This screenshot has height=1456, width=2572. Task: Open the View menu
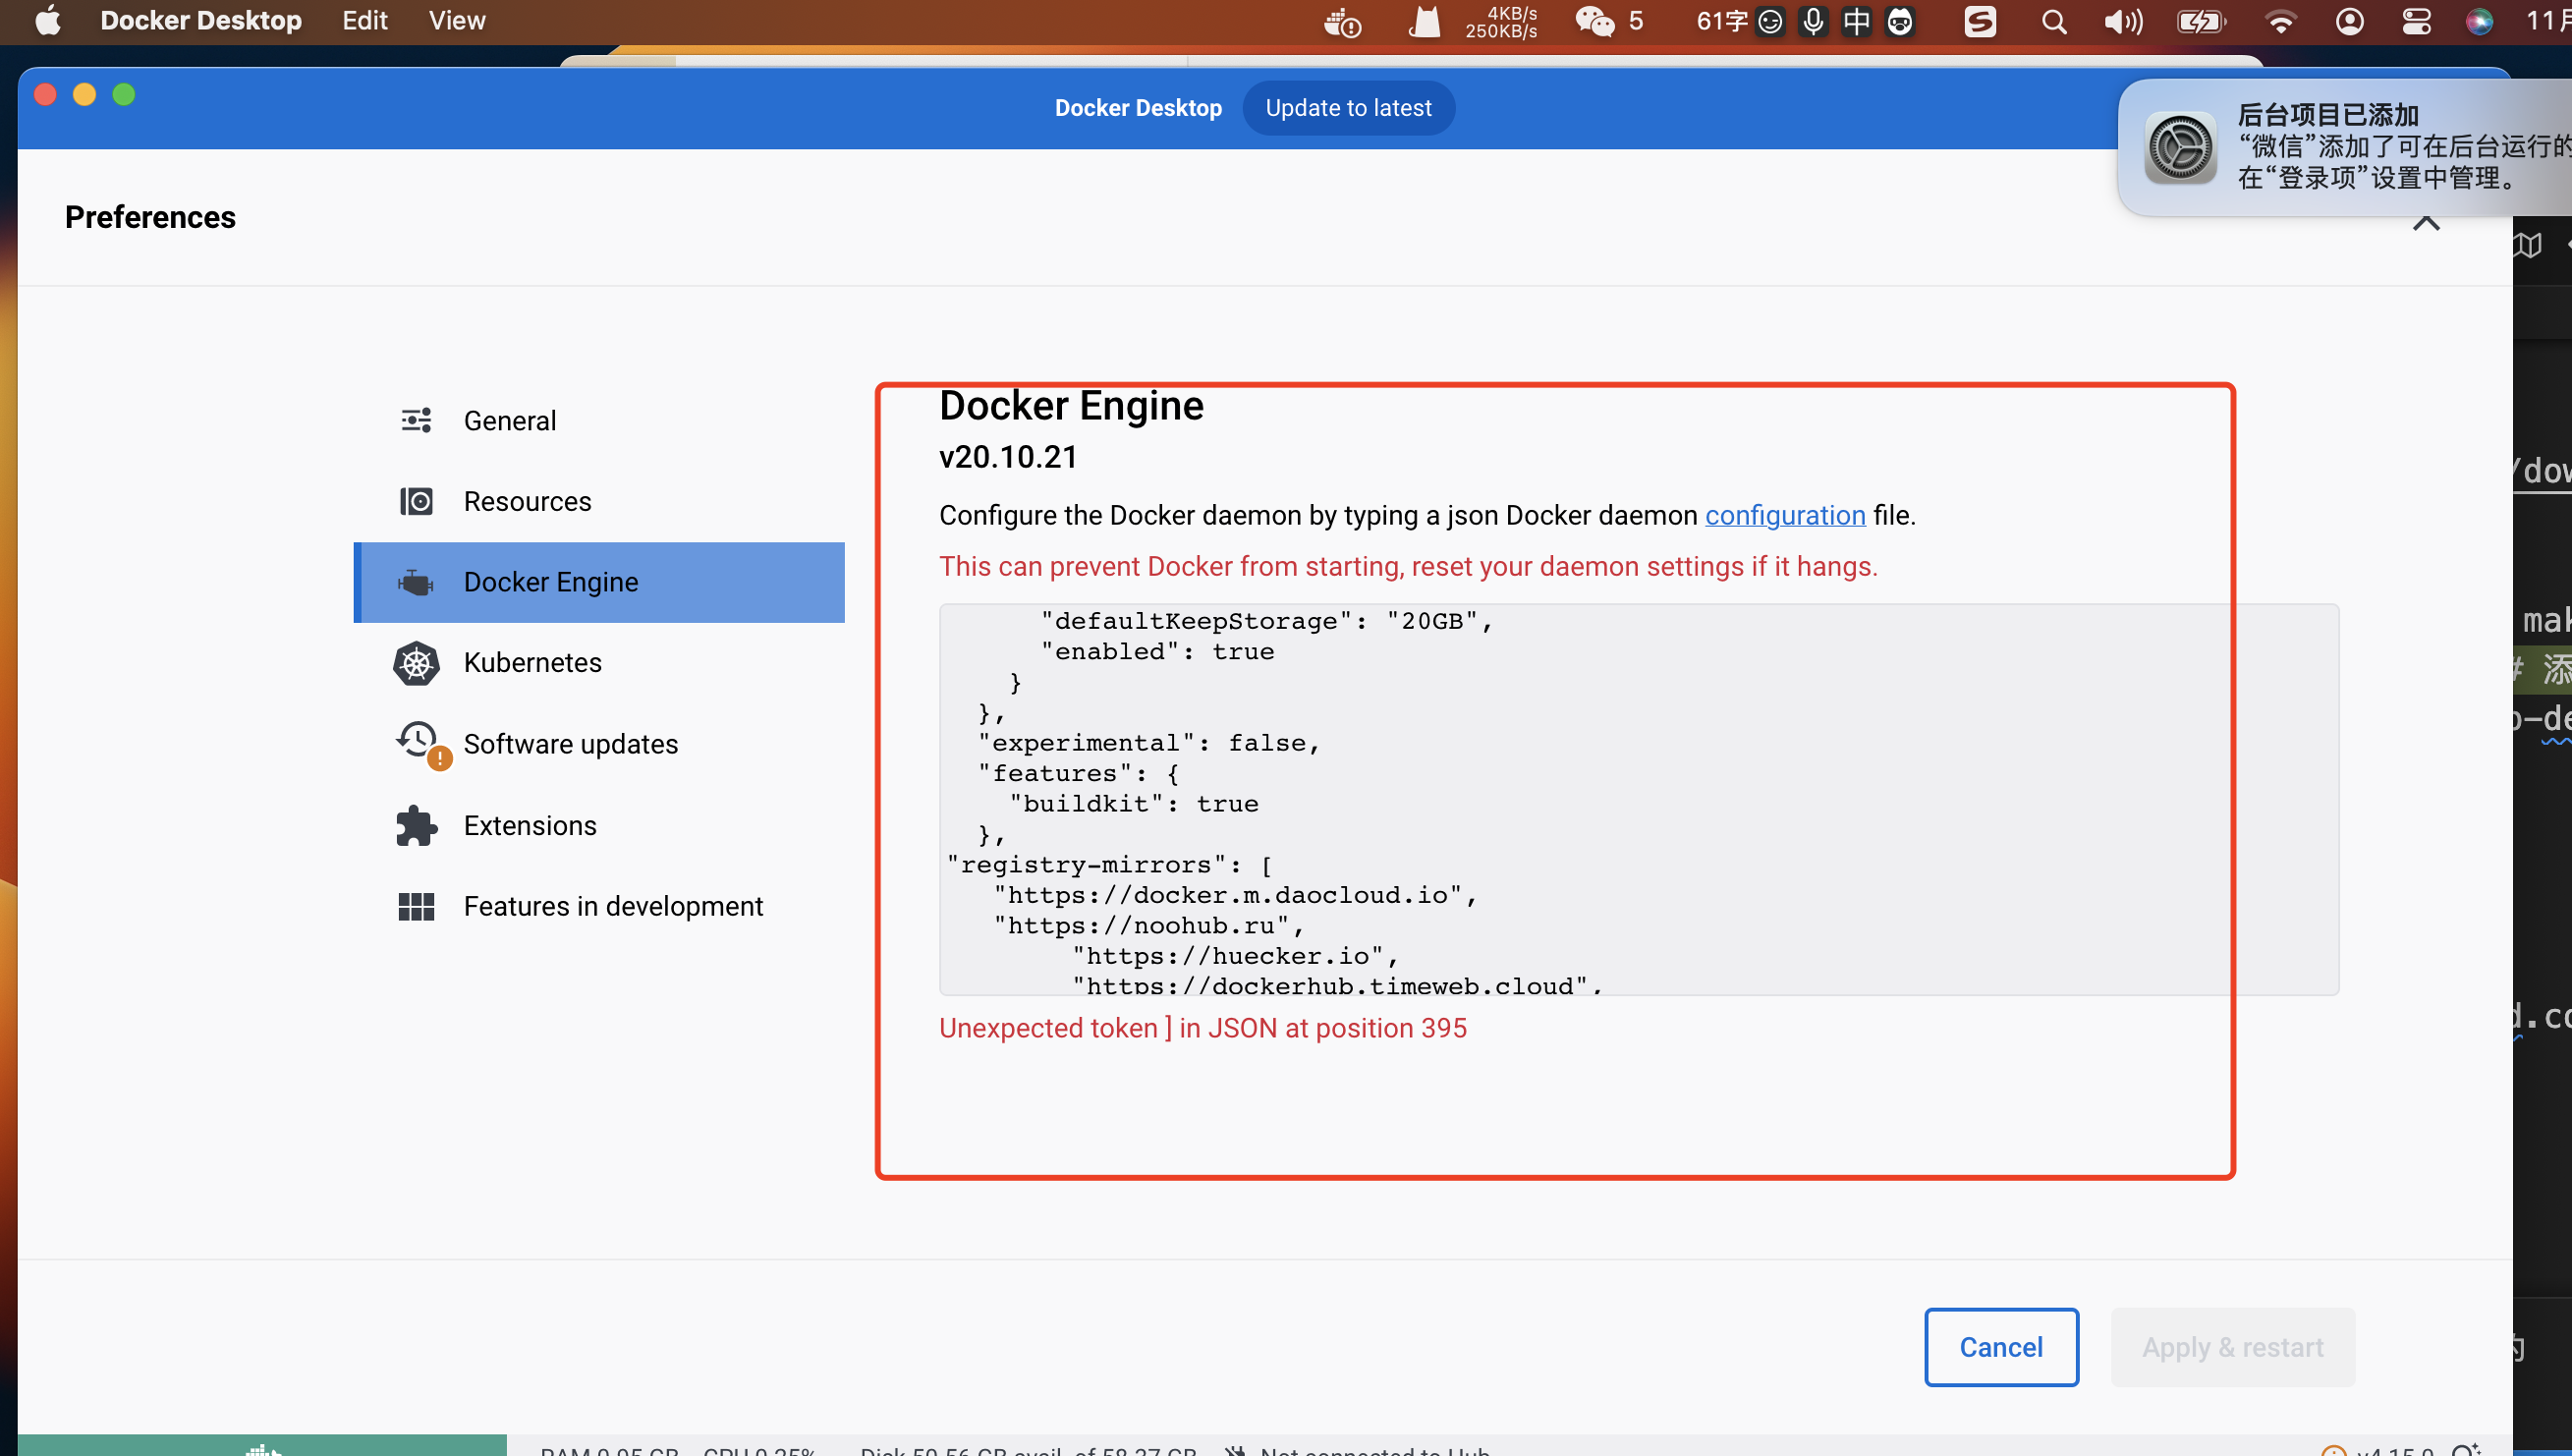point(456,21)
